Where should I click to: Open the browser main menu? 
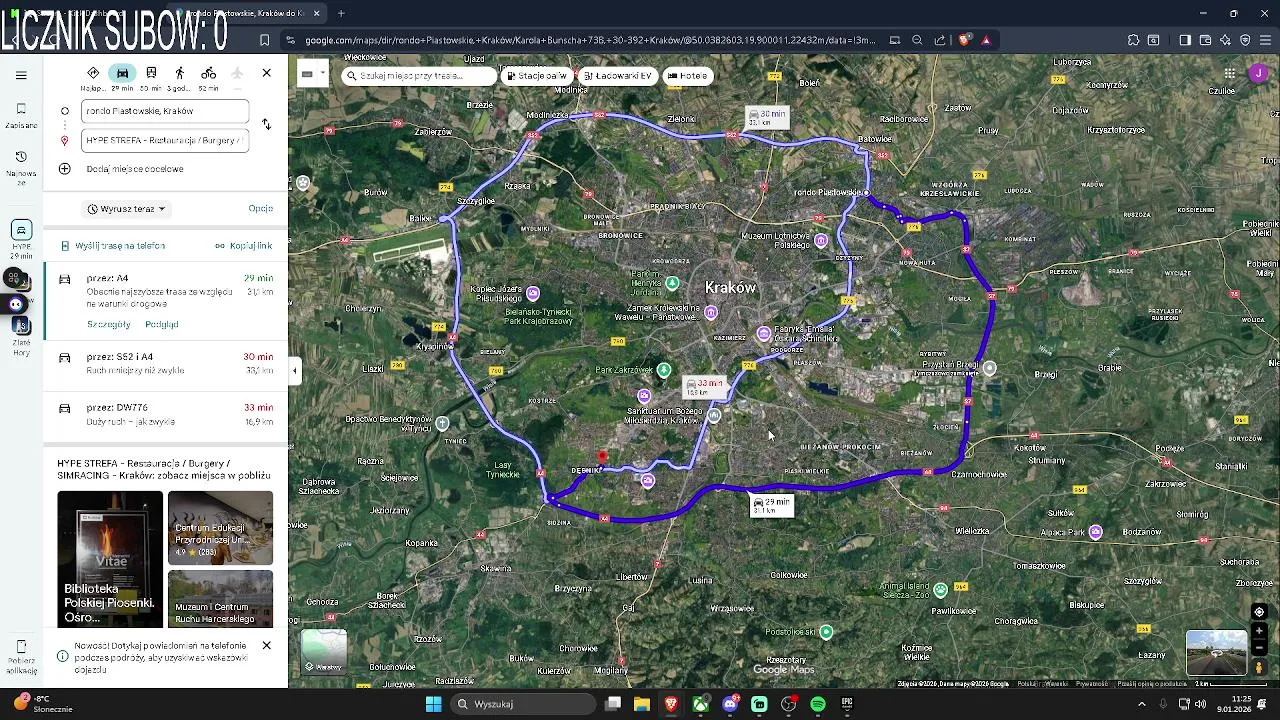[x=1266, y=40]
